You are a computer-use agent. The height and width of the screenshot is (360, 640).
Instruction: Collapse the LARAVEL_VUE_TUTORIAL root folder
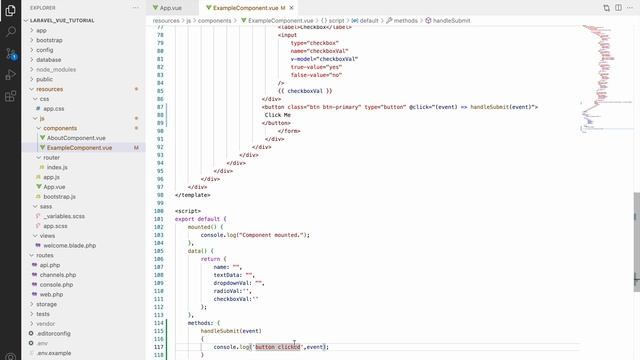click(x=61, y=20)
